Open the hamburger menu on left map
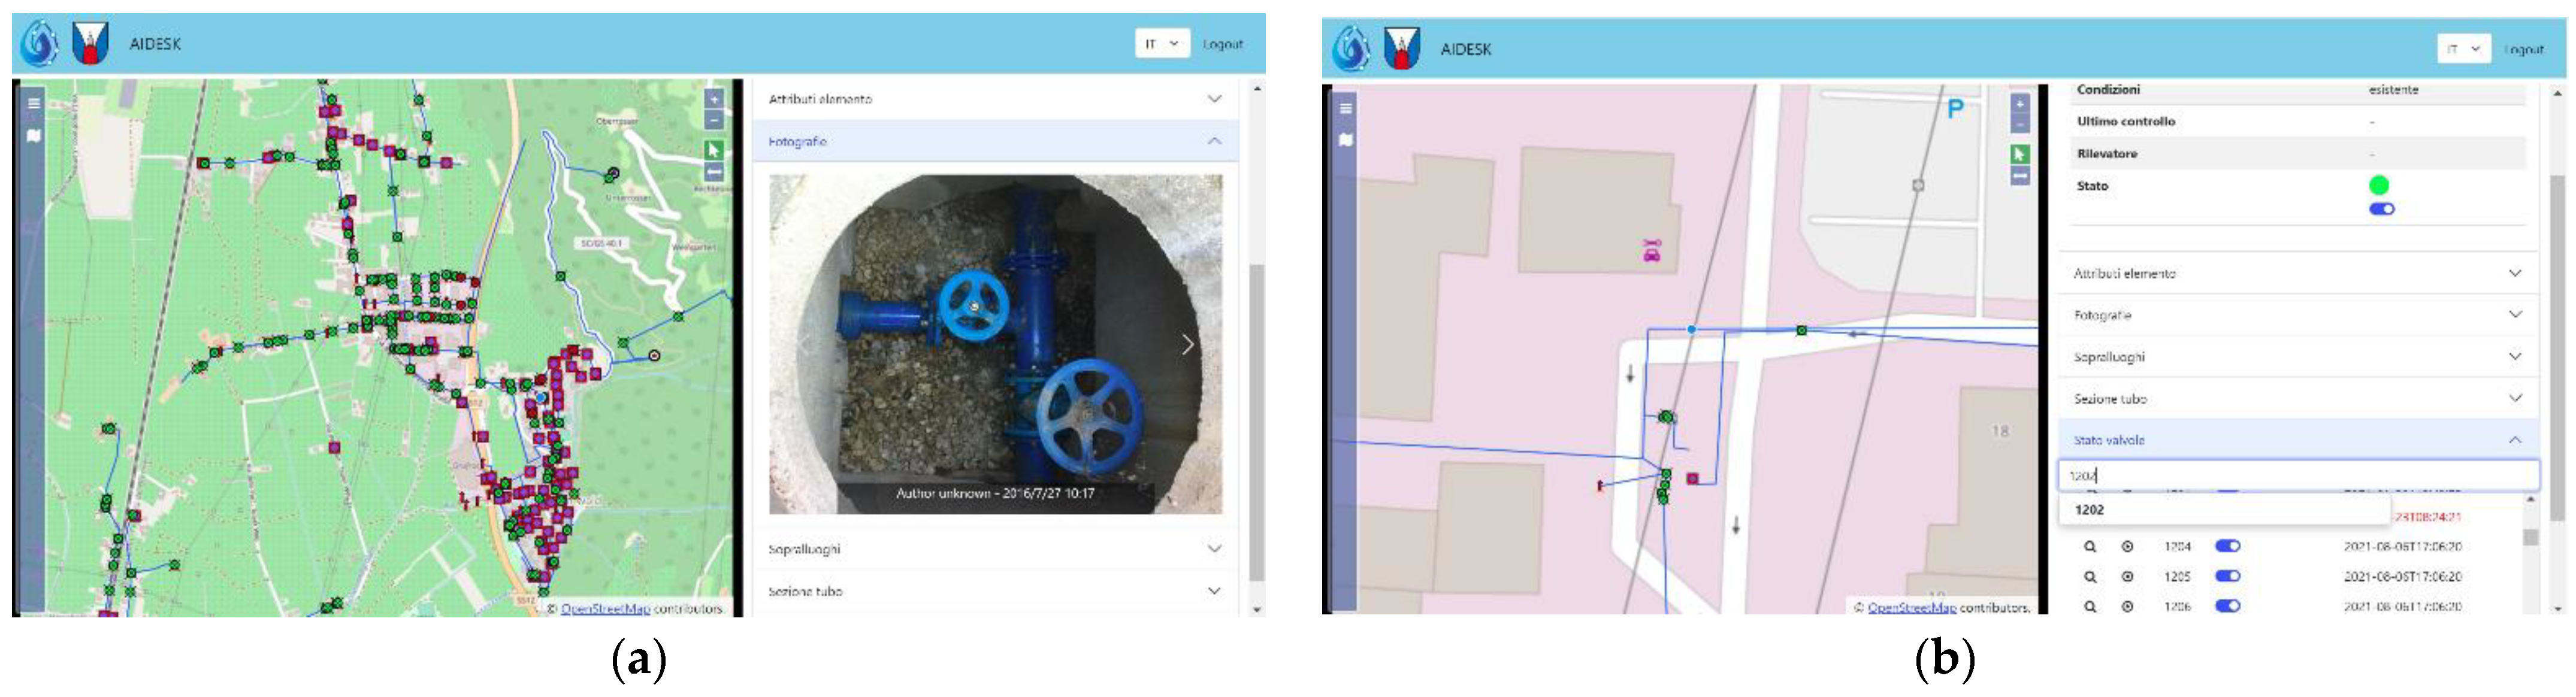This screenshot has width=2576, height=697. pyautogui.click(x=34, y=103)
